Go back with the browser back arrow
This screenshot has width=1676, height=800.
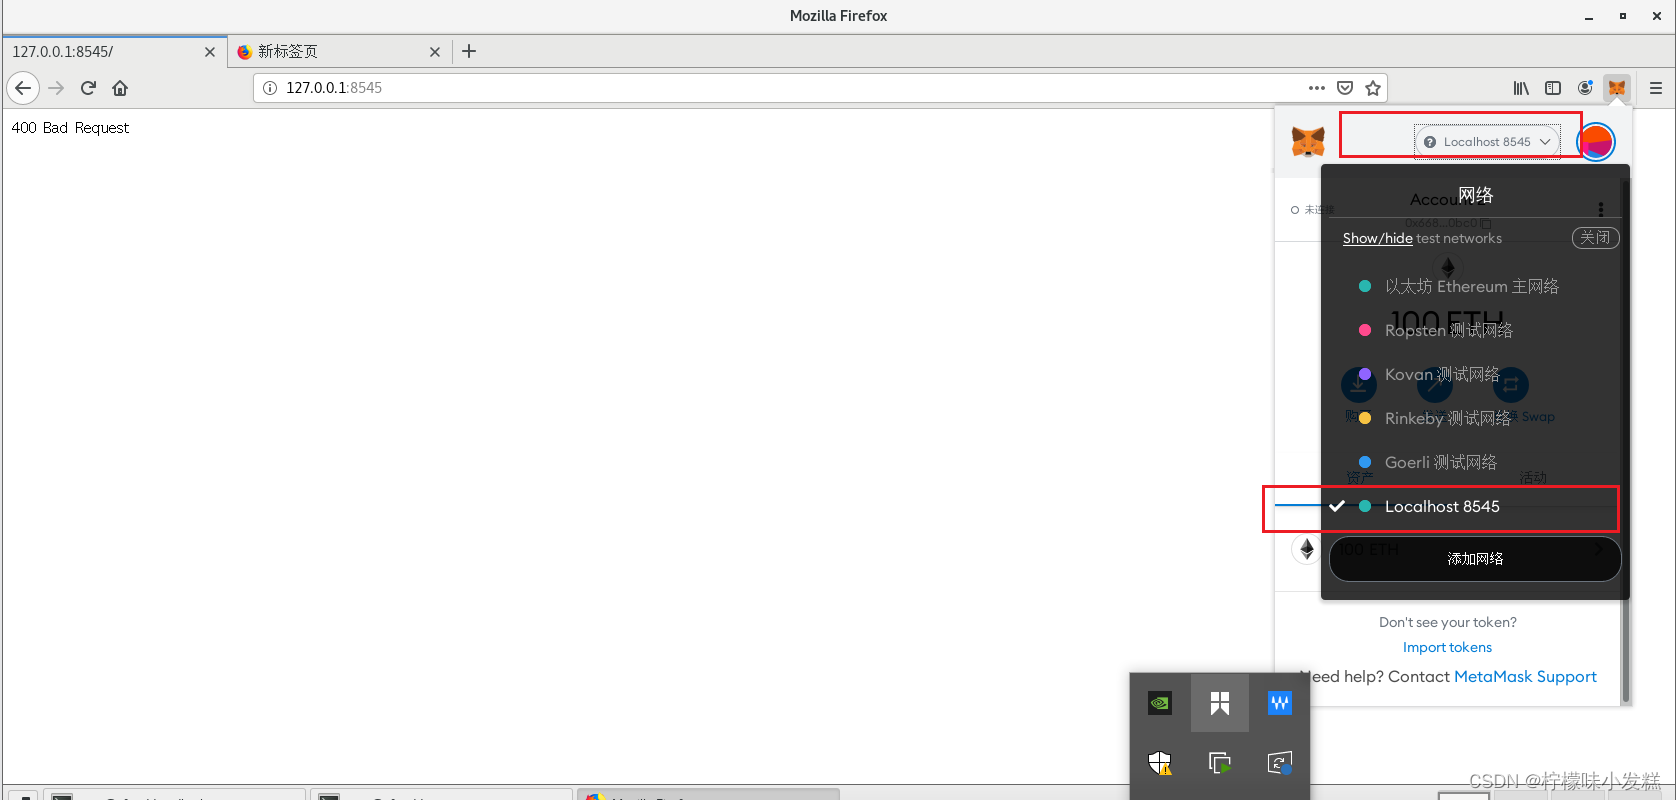(x=23, y=88)
